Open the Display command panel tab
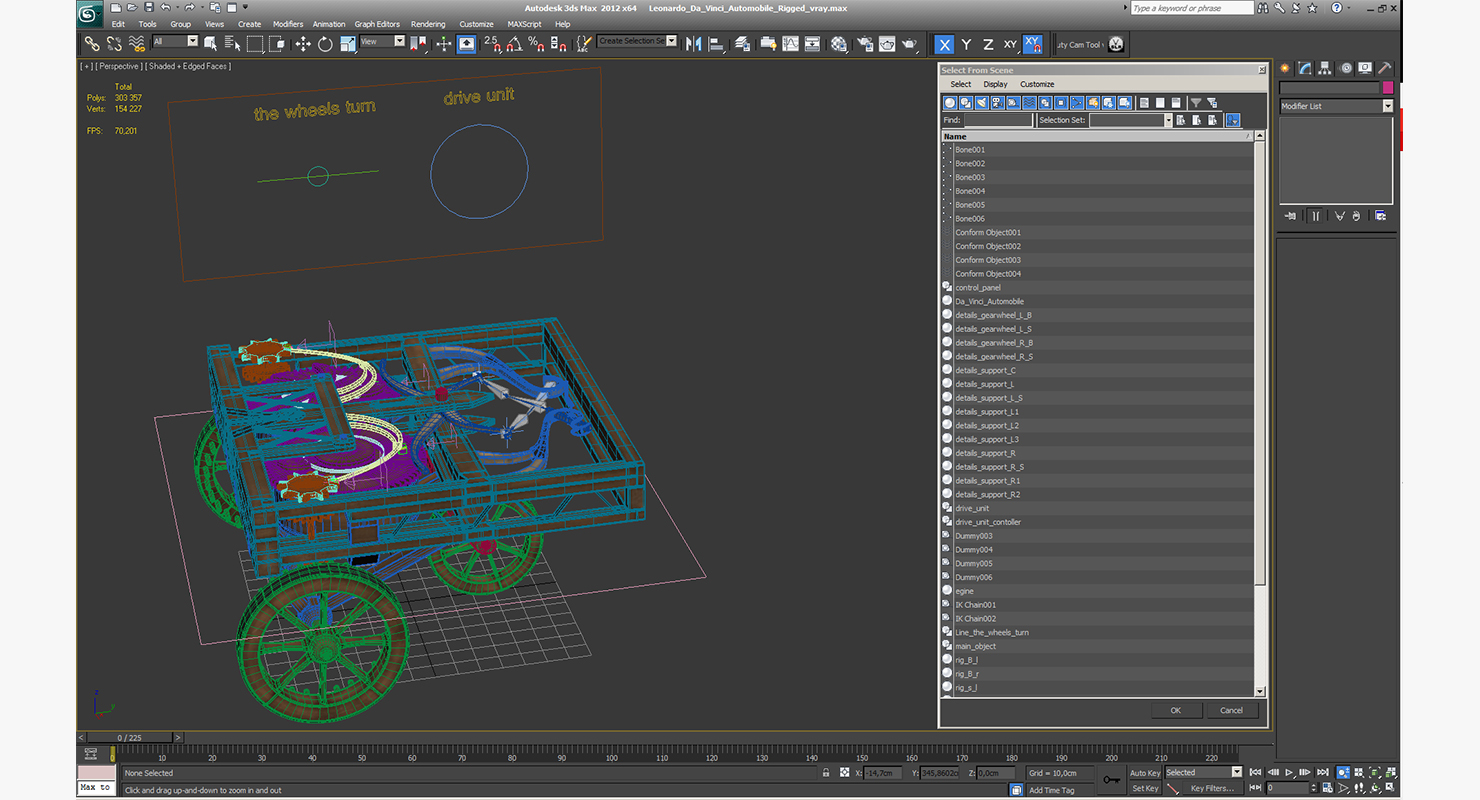Screen dimensions: 1480x800 click(x=1365, y=68)
